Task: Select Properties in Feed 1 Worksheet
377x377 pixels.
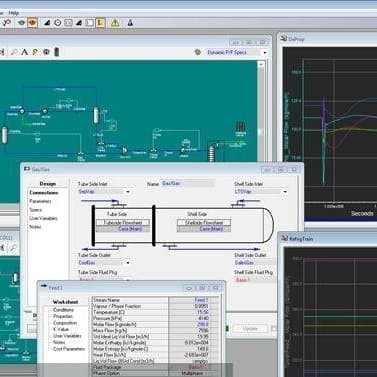Action: tap(63, 316)
